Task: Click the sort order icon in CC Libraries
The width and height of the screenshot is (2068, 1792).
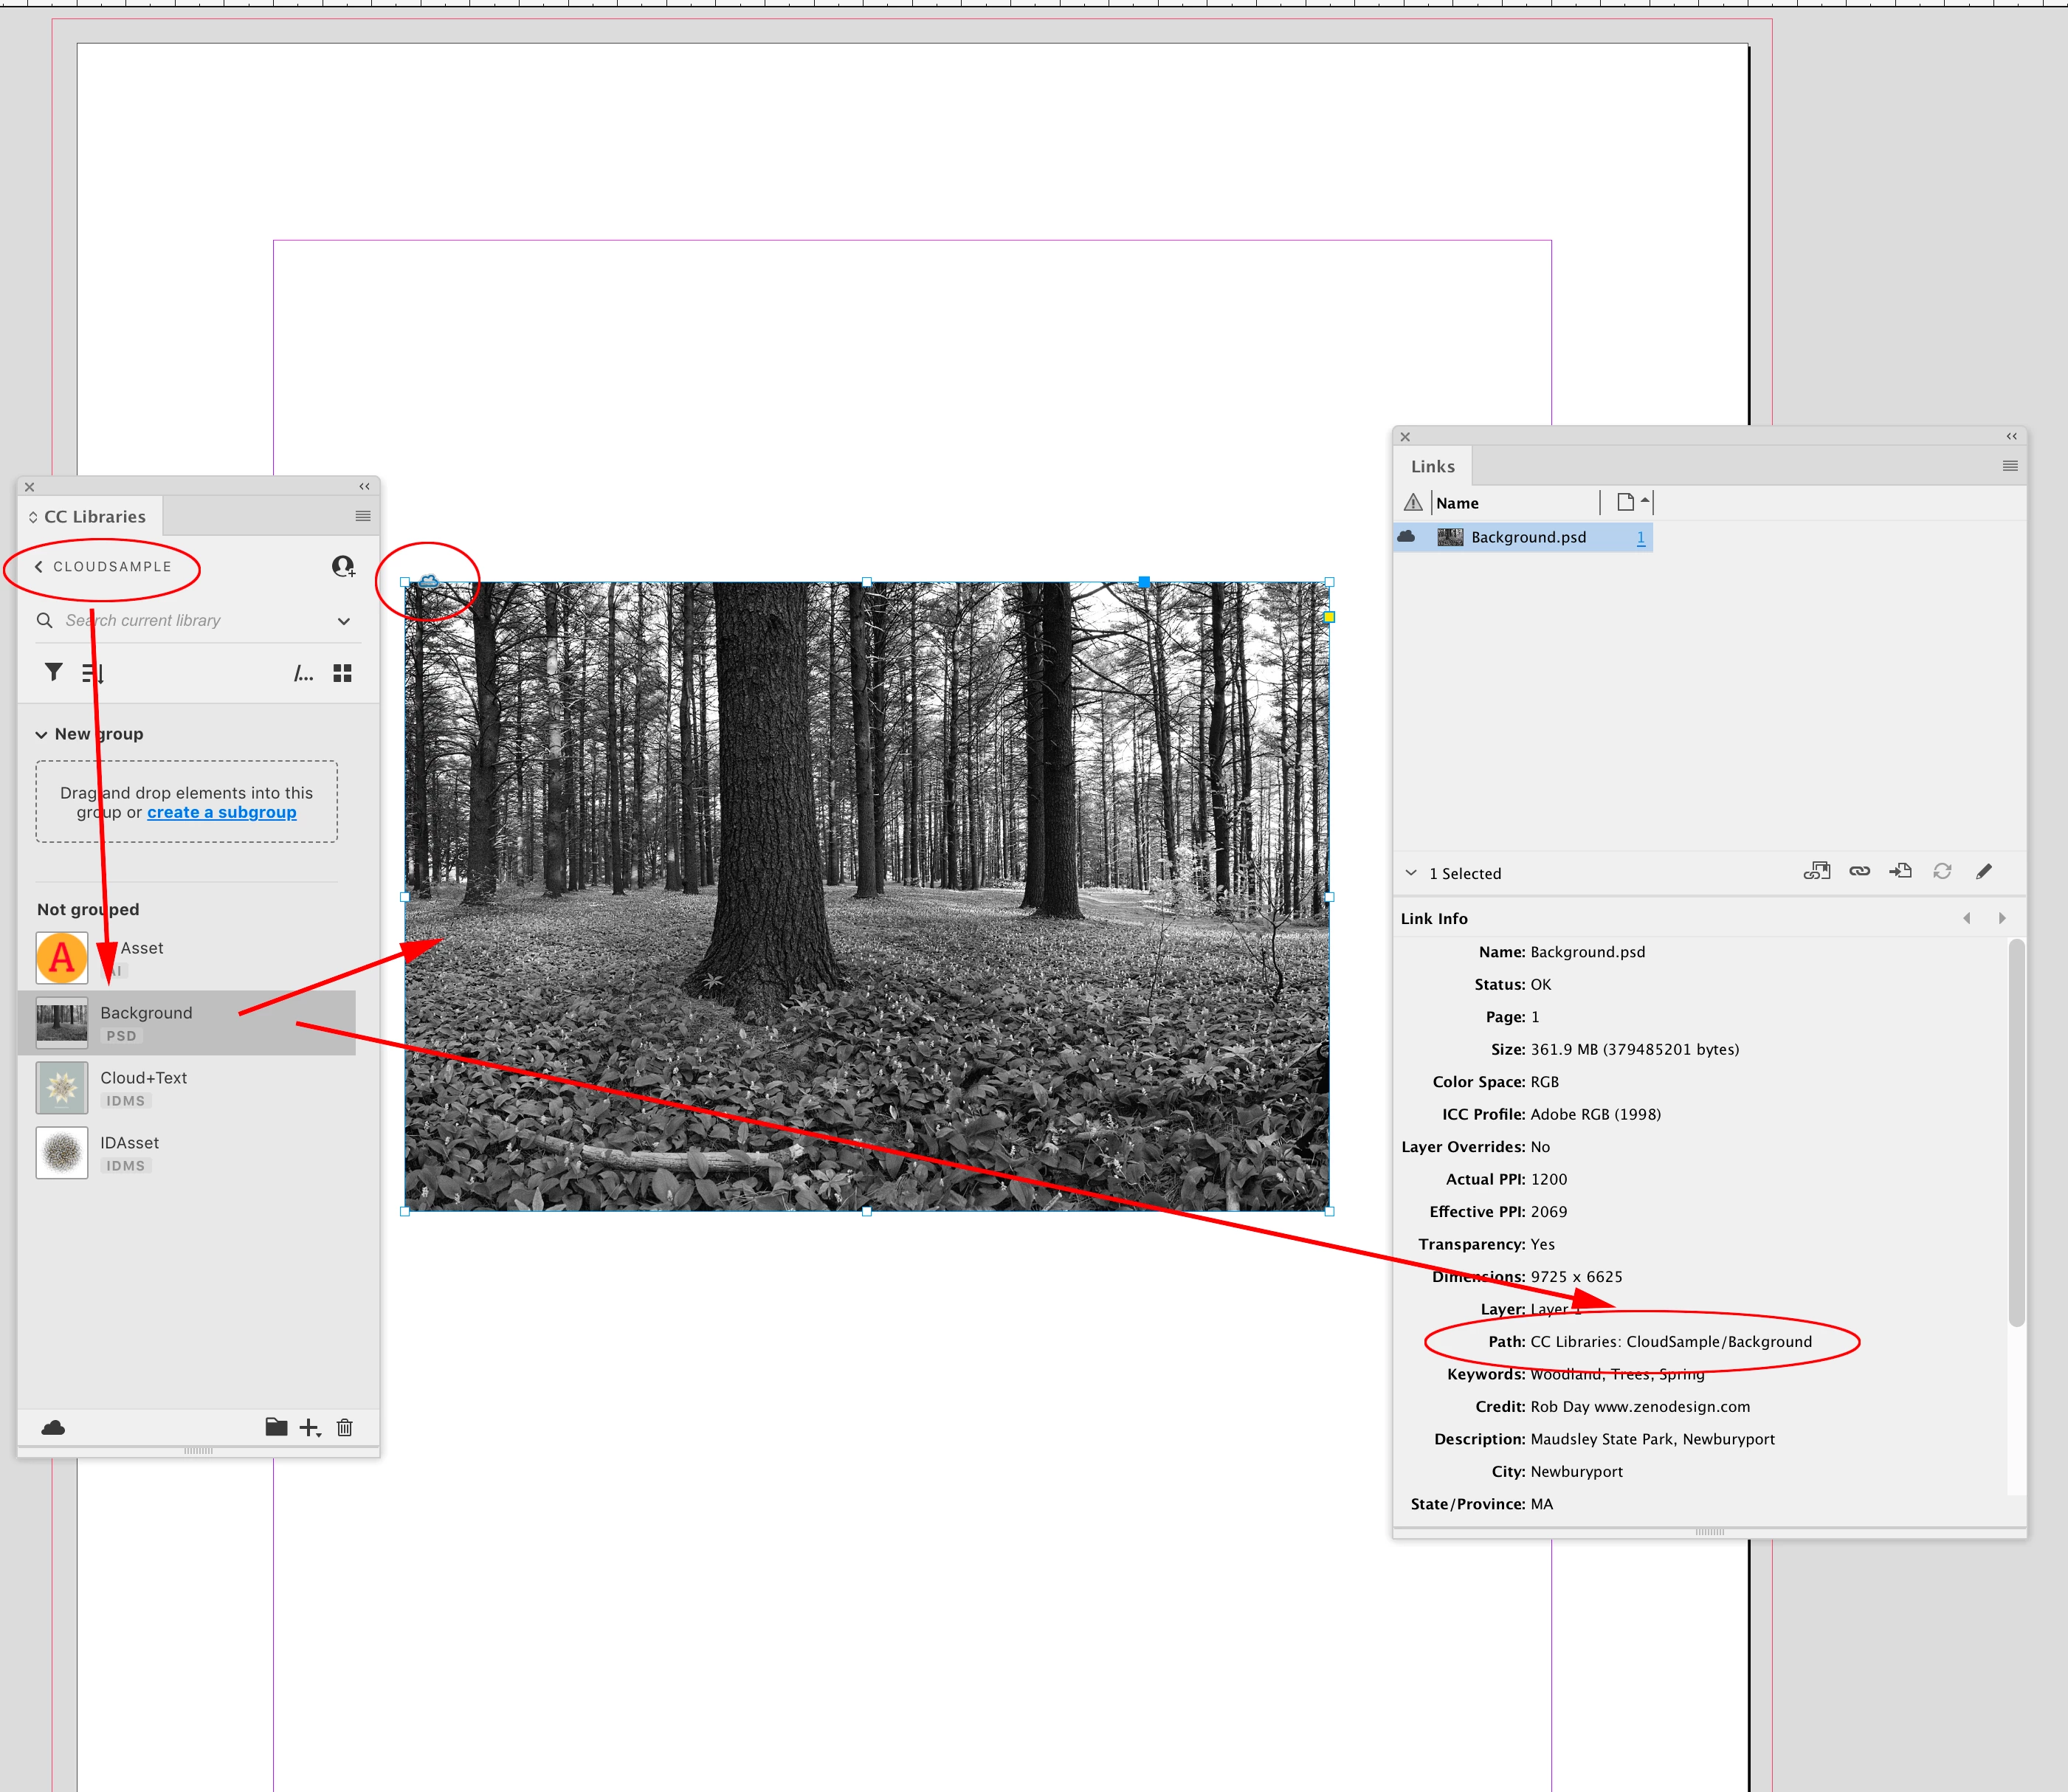Action: point(93,673)
